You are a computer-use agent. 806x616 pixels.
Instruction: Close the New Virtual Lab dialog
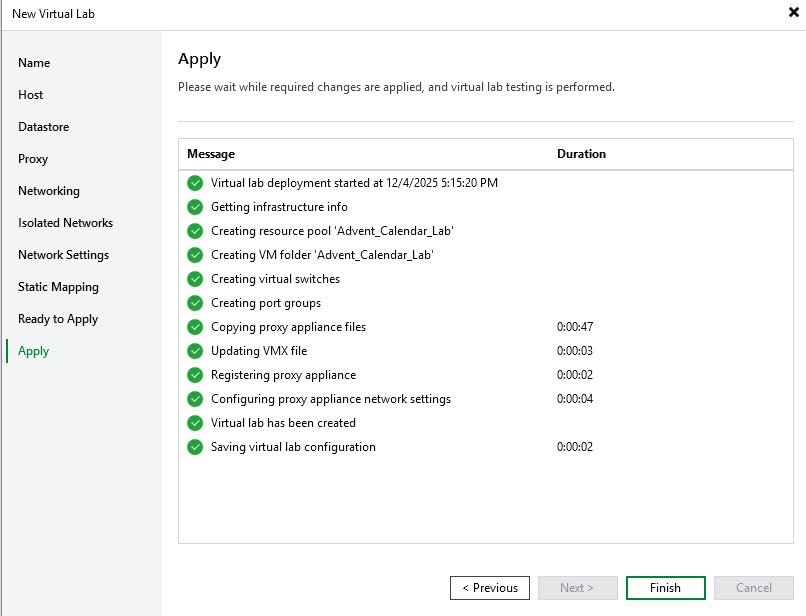[x=793, y=13]
